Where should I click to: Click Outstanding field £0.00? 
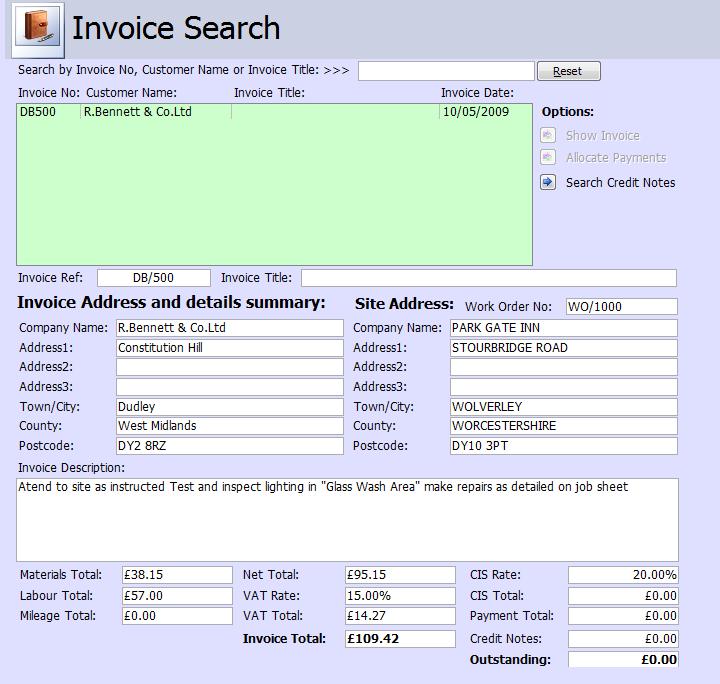tap(623, 660)
